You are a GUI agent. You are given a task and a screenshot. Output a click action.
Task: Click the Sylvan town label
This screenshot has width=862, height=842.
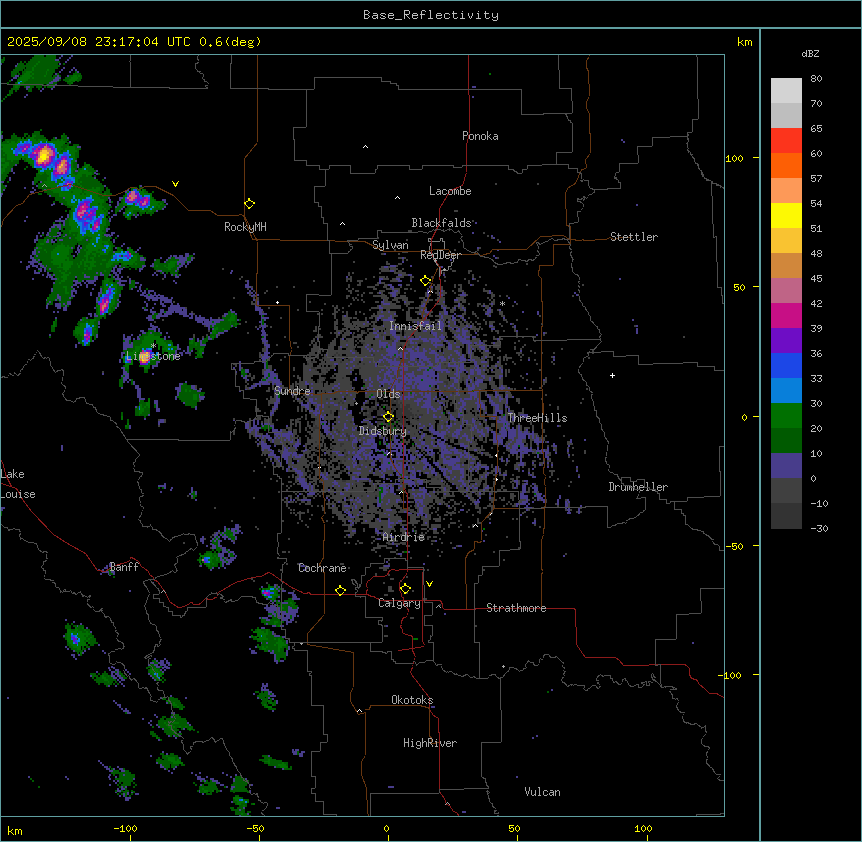pyautogui.click(x=390, y=245)
